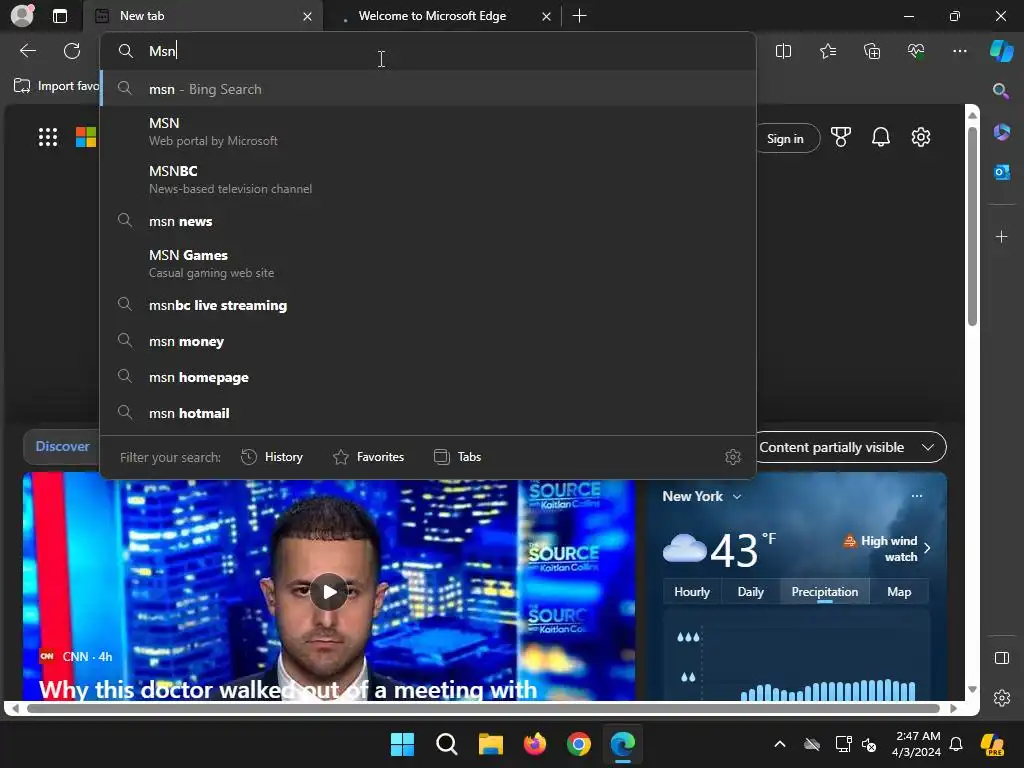Play the CNN news video
The image size is (1024, 768).
328,592
